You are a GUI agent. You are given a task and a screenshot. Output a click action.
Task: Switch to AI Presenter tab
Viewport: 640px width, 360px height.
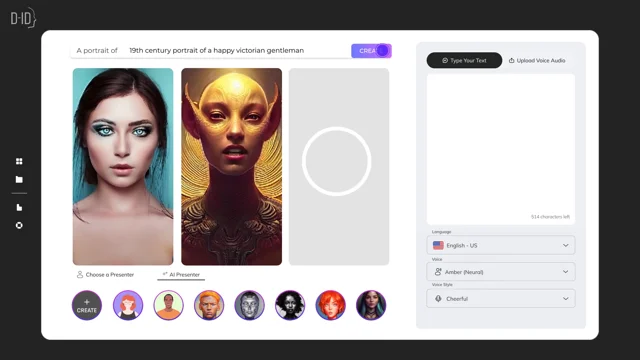[181, 275]
